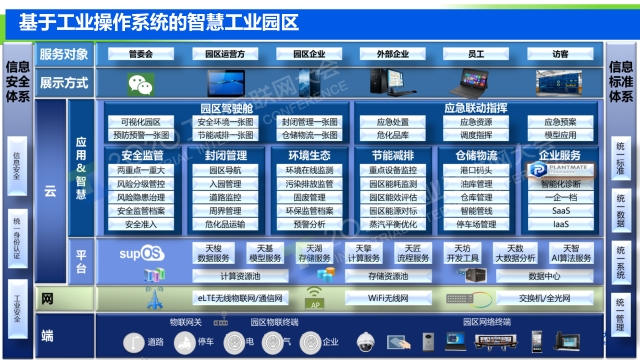
Task: Click the 智能化诊断 entry
Action: 561,184
